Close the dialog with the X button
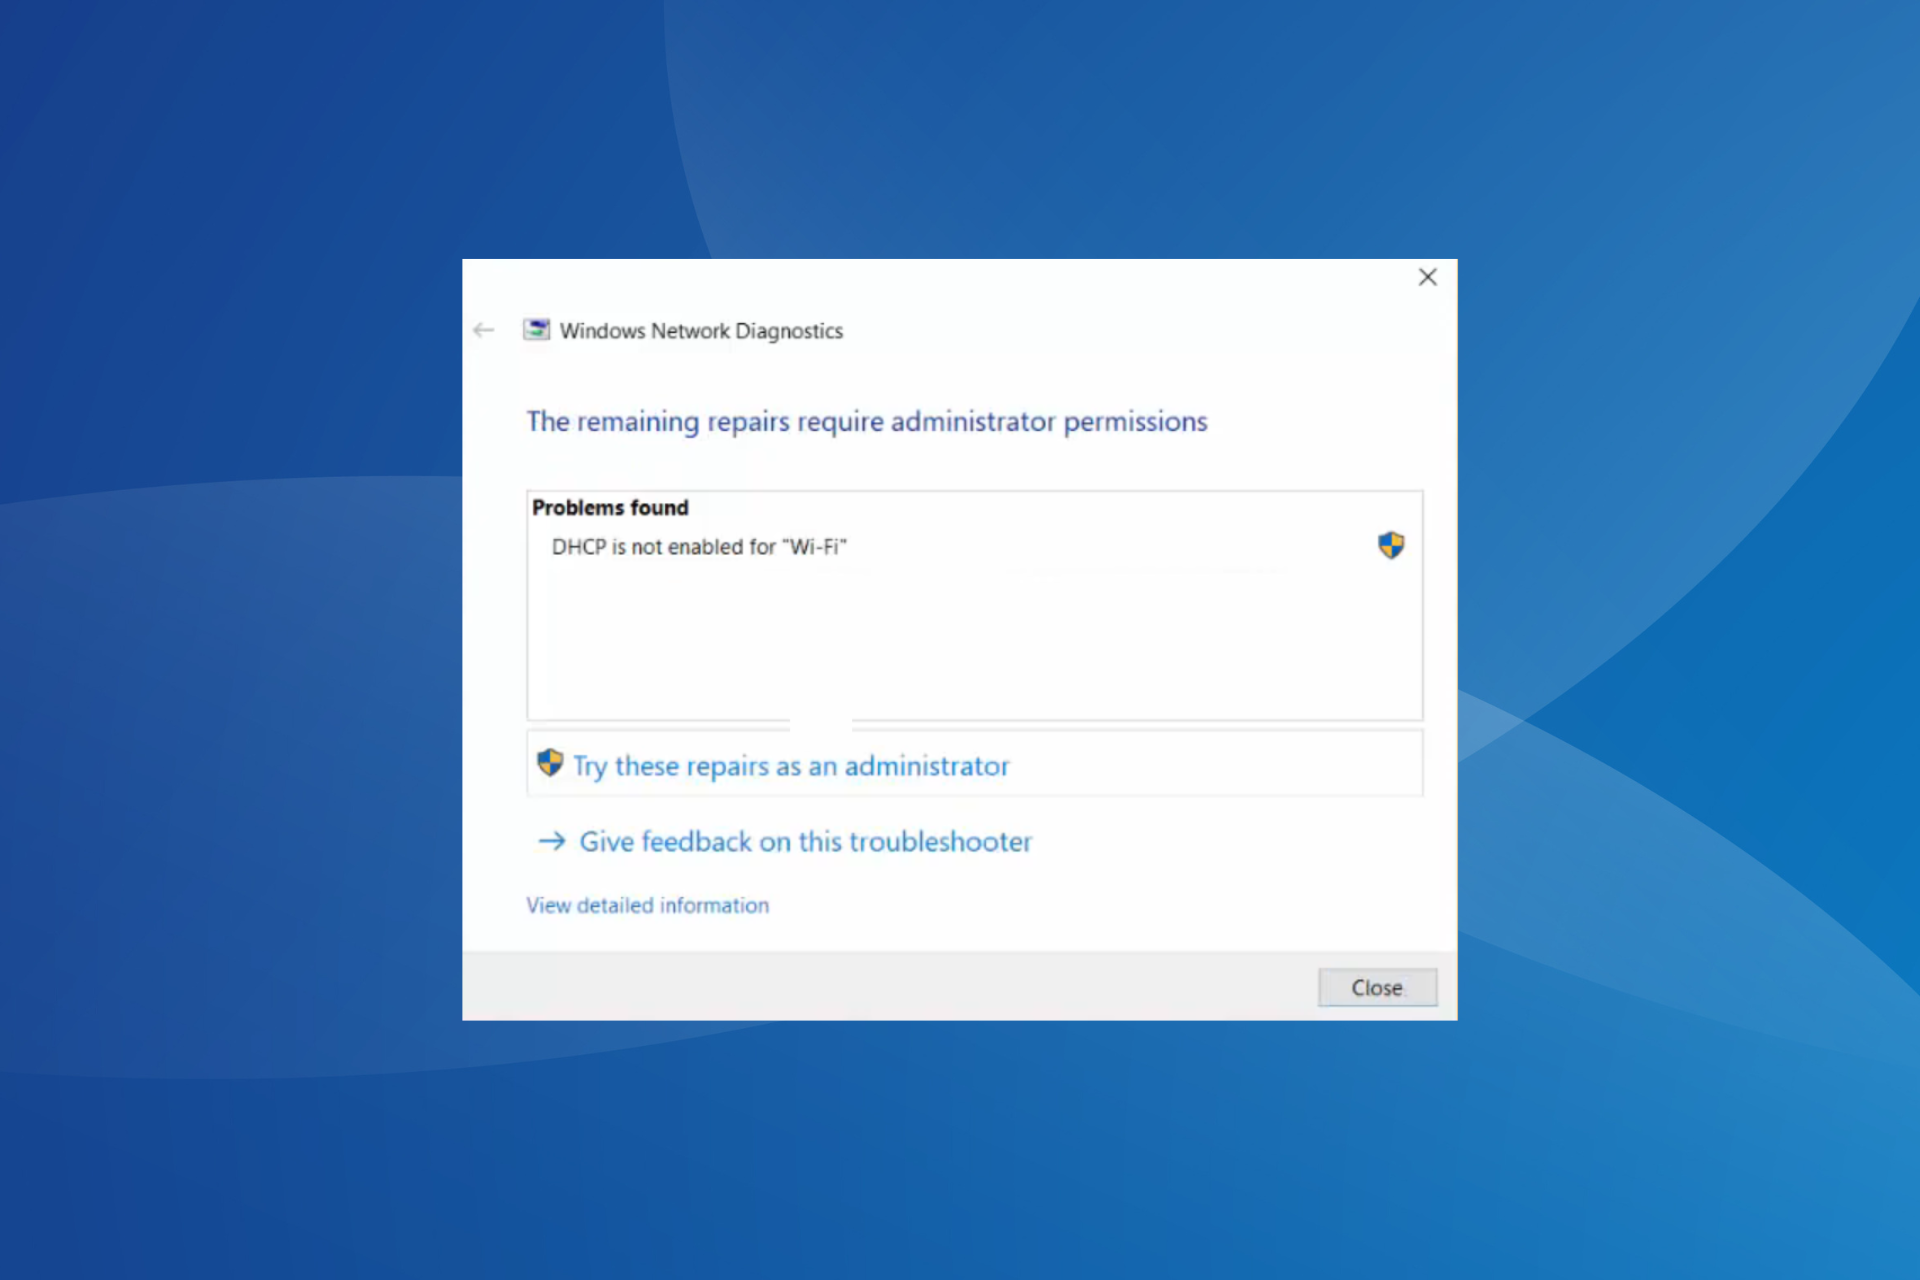Viewport: 1920px width, 1280px height. point(1428,277)
